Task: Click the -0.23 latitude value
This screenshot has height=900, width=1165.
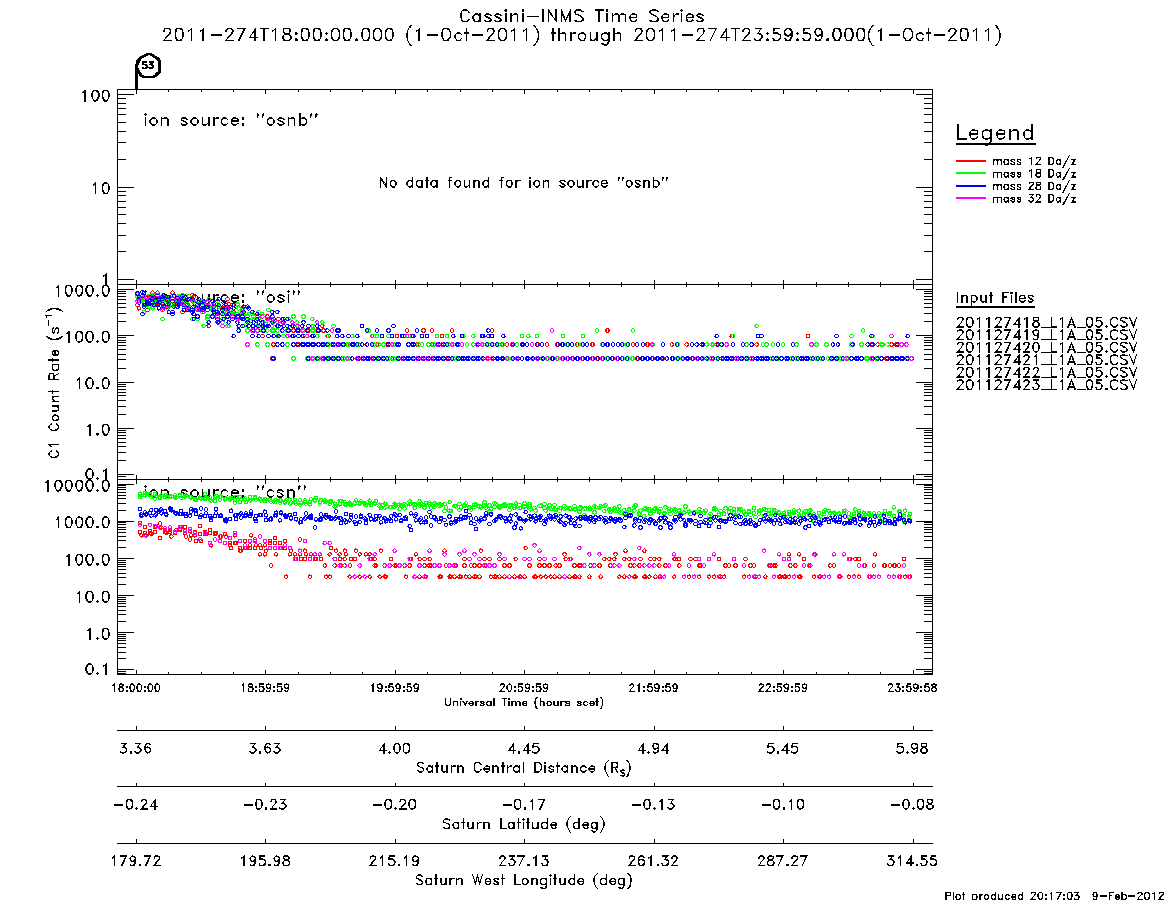Action: tap(265, 805)
